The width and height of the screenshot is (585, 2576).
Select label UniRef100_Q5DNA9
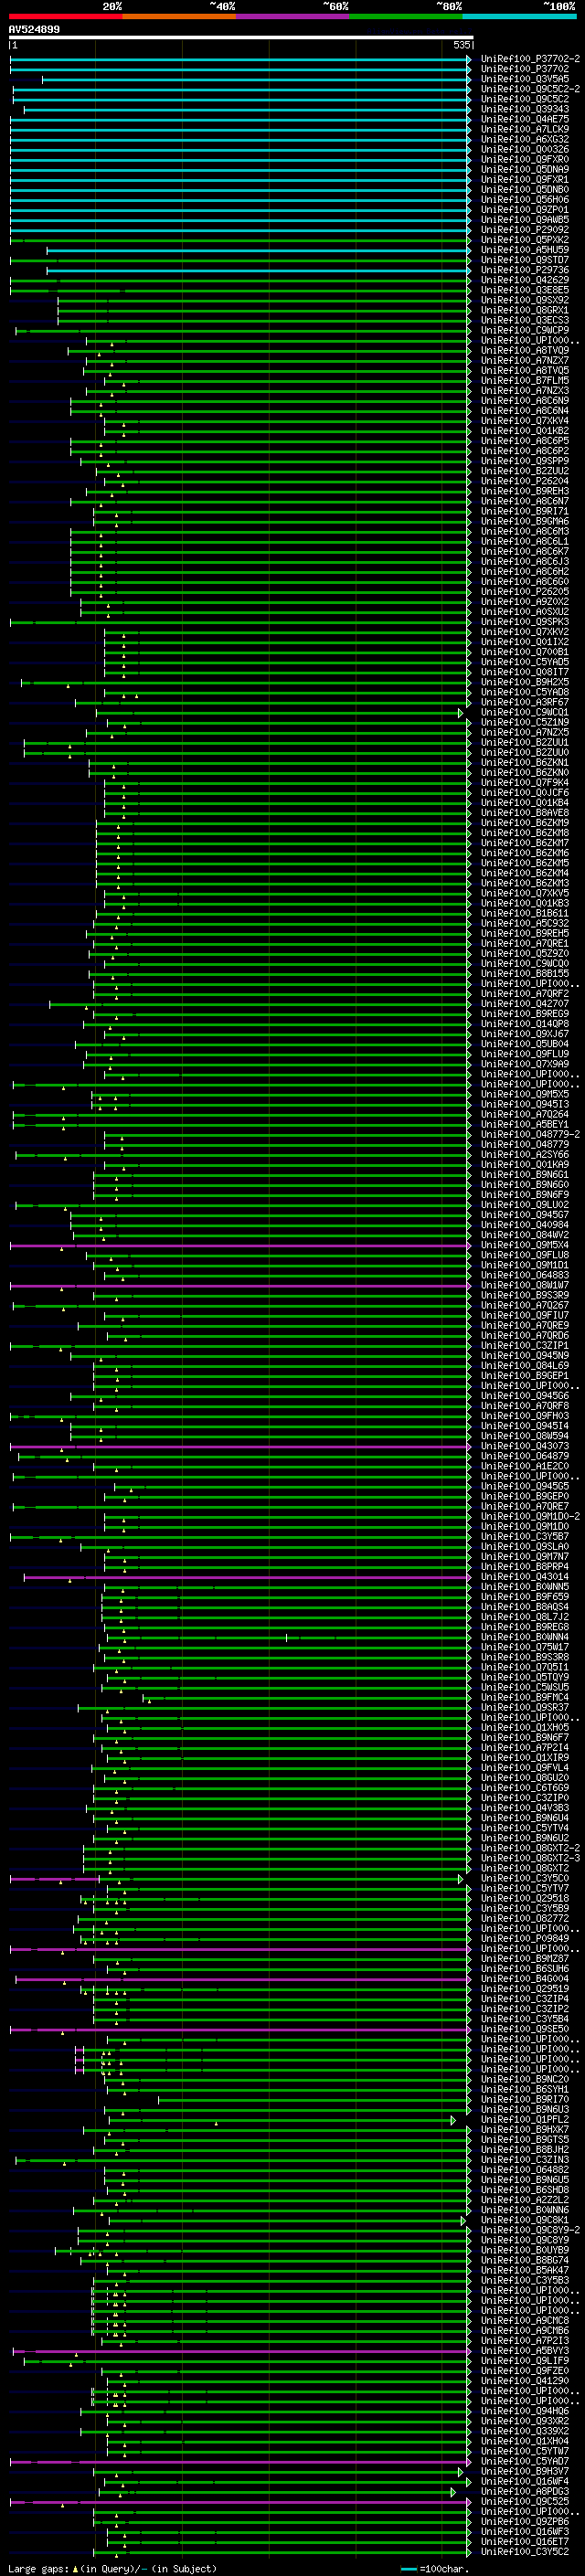point(525,169)
